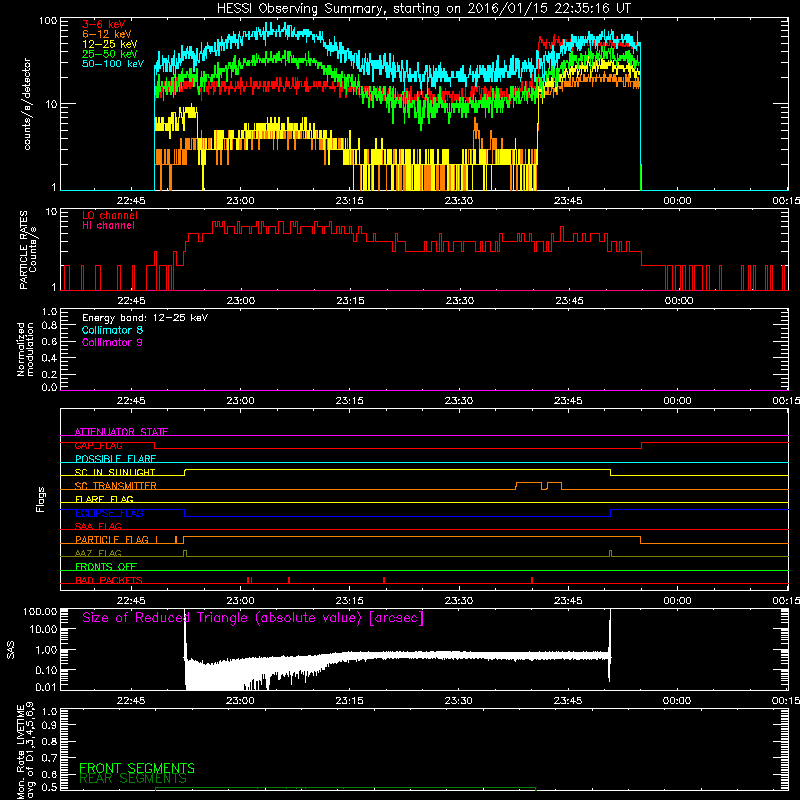Click the LO channel legend label

[x=110, y=215]
